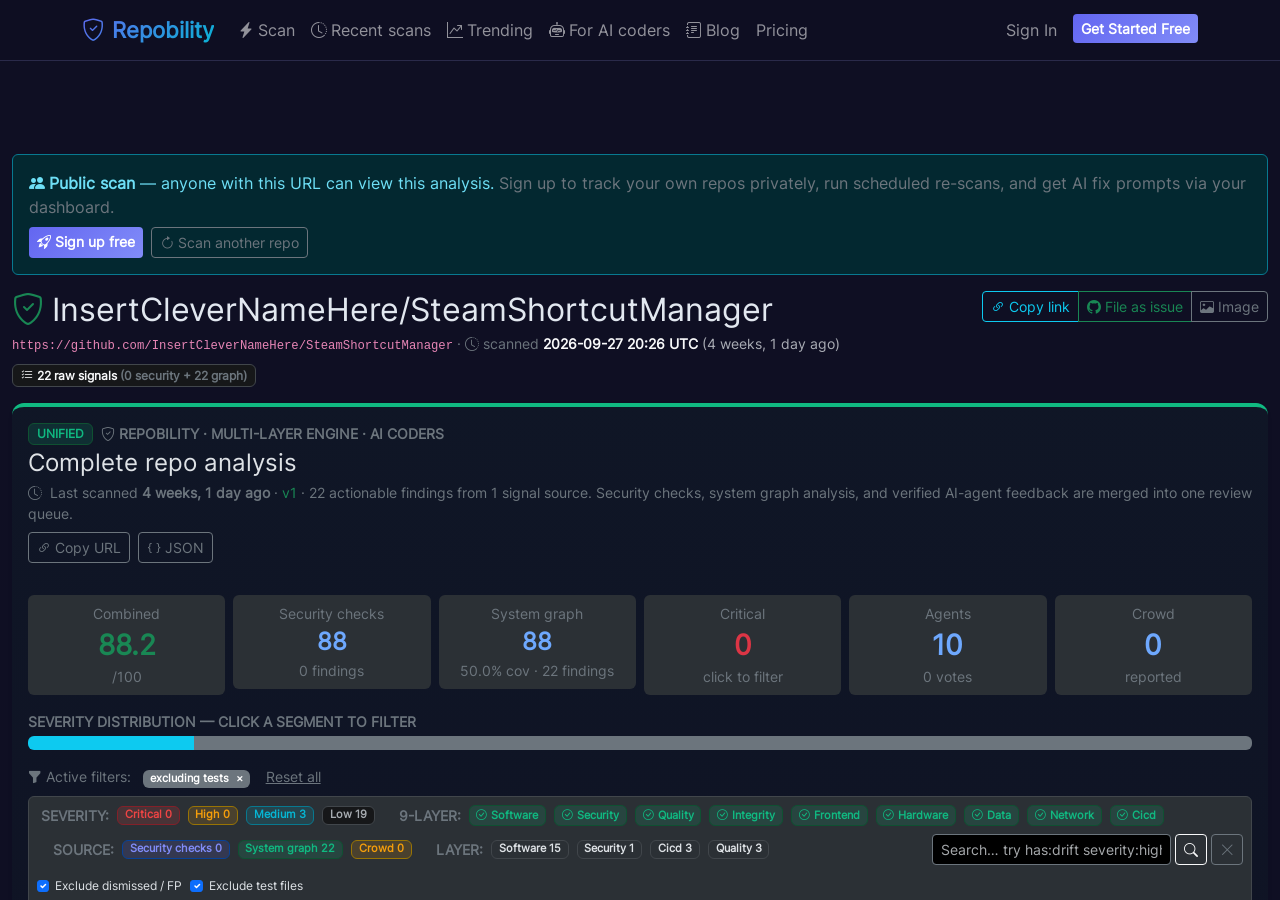Click the JSON braces button
1280x900 pixels.
click(x=175, y=548)
